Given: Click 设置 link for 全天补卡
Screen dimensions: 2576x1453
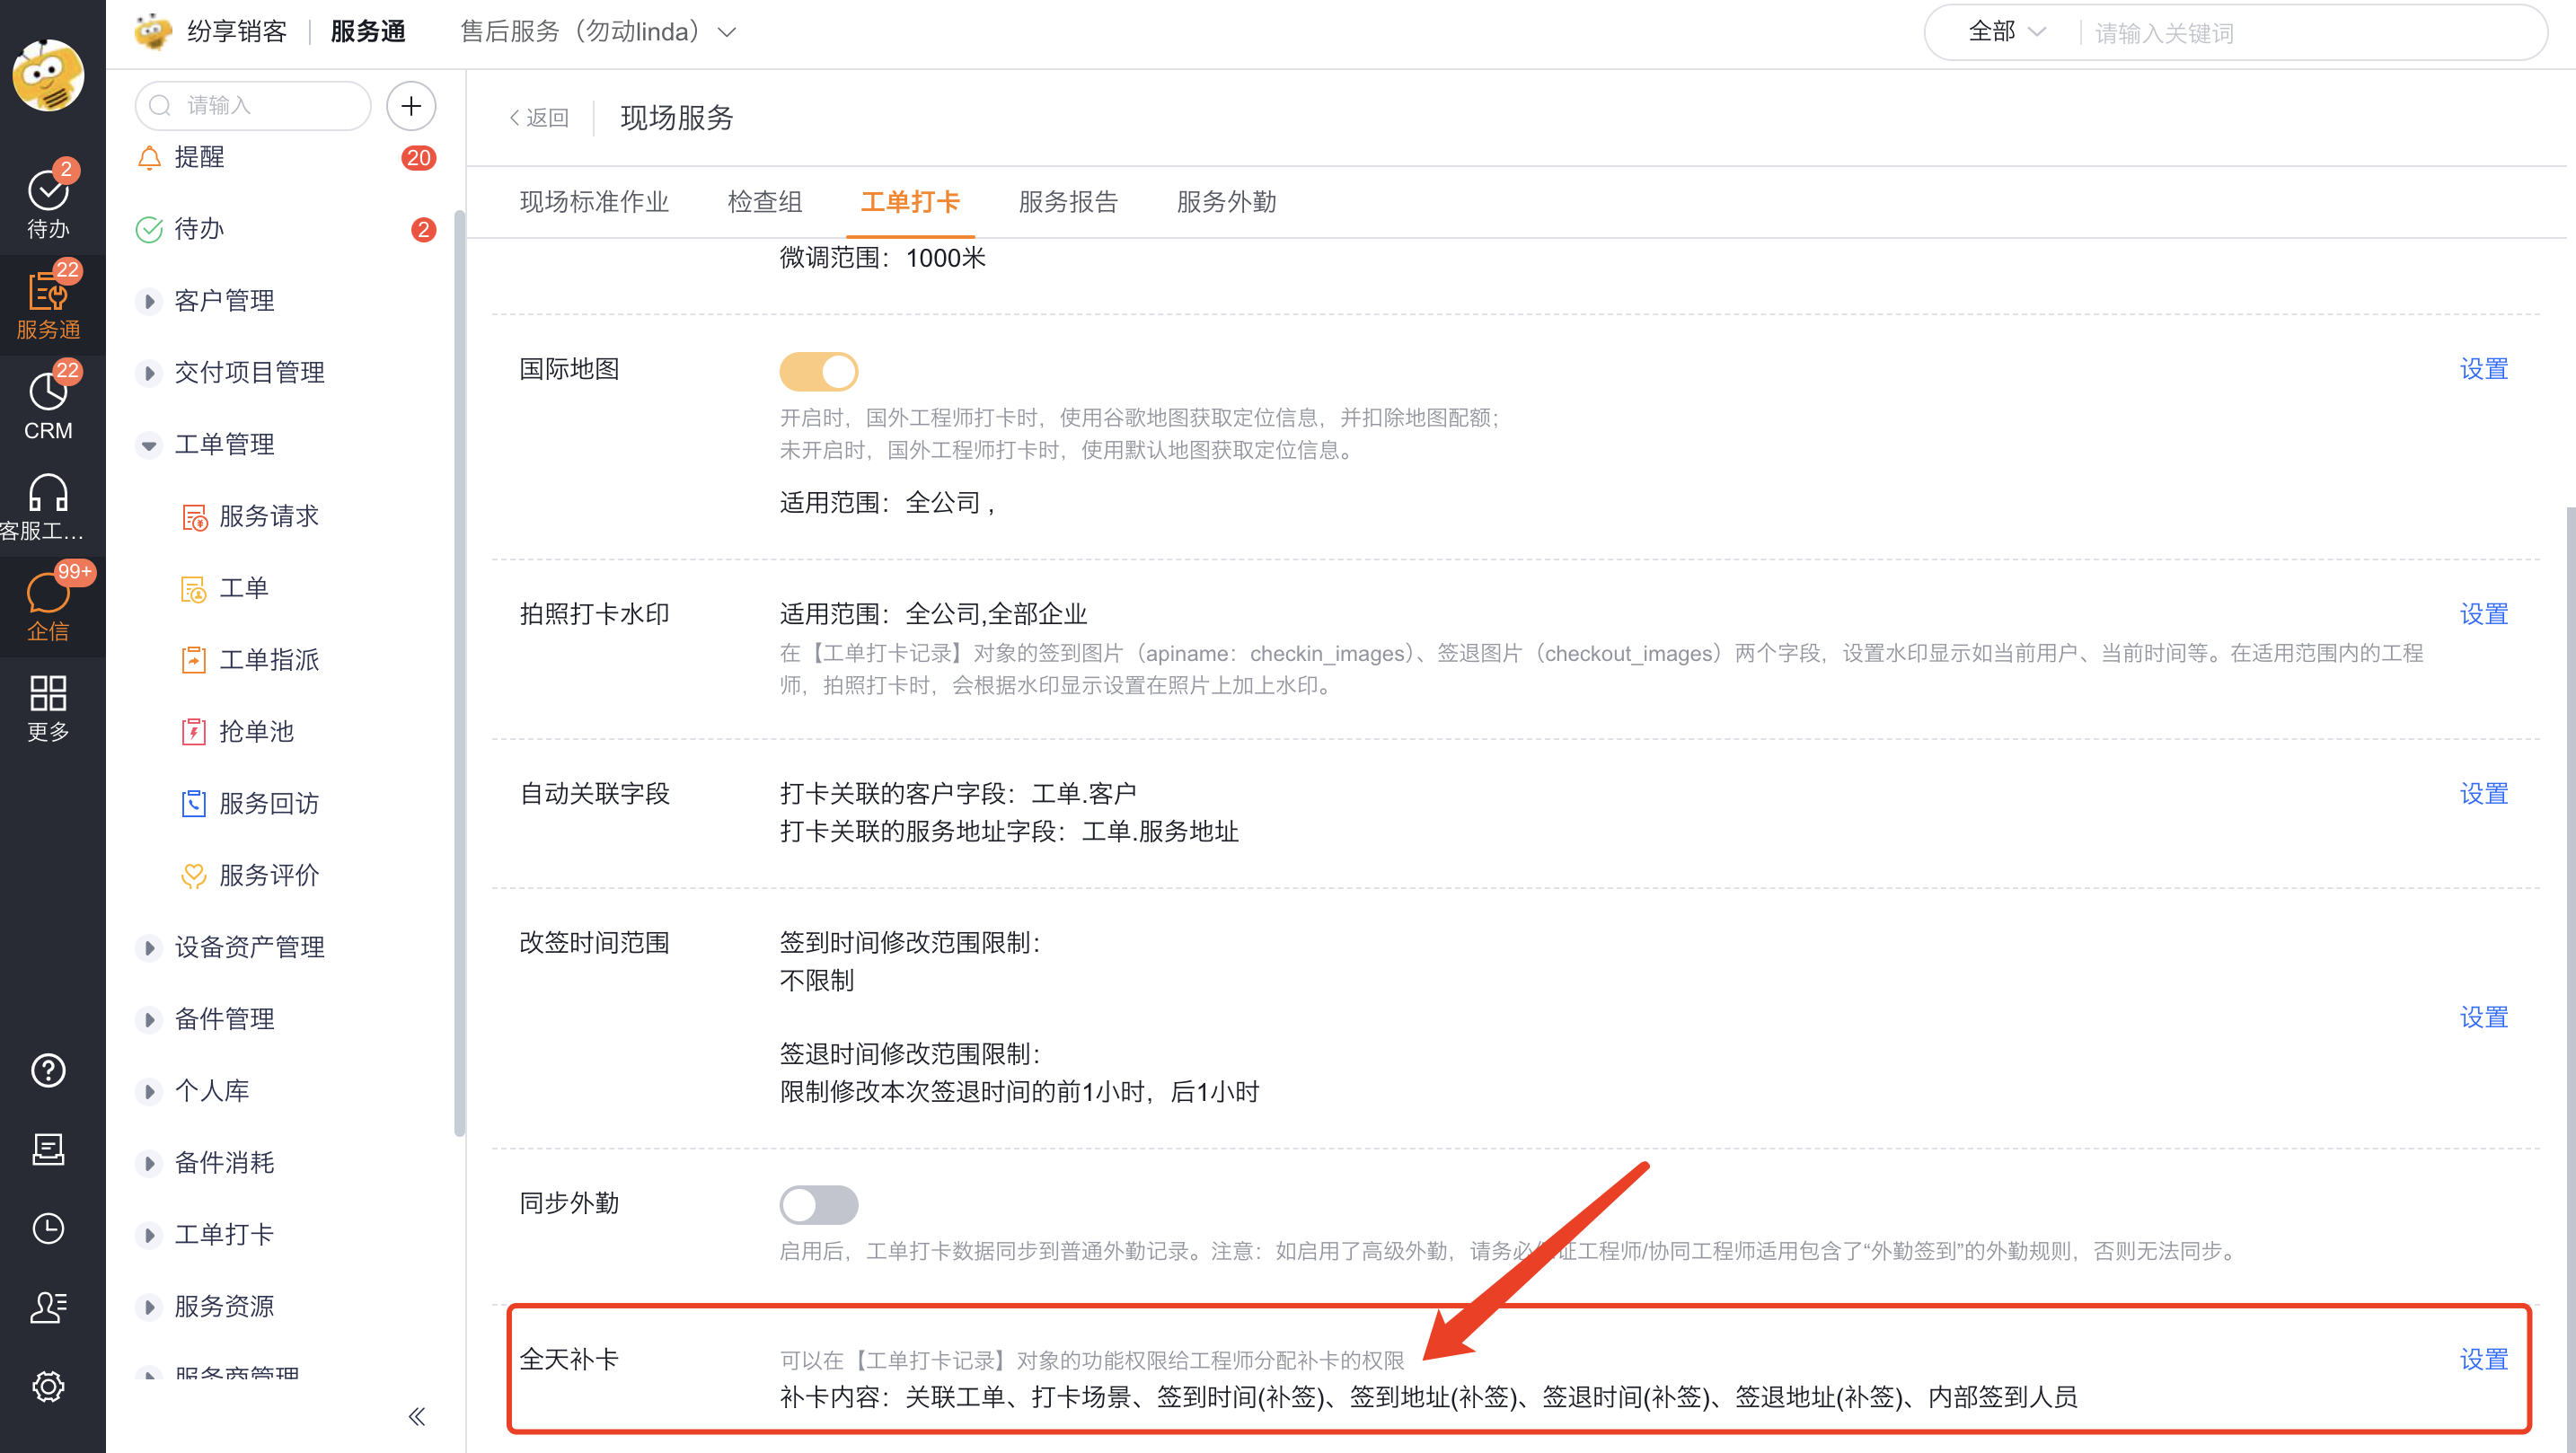Looking at the screenshot, I should point(2486,1358).
